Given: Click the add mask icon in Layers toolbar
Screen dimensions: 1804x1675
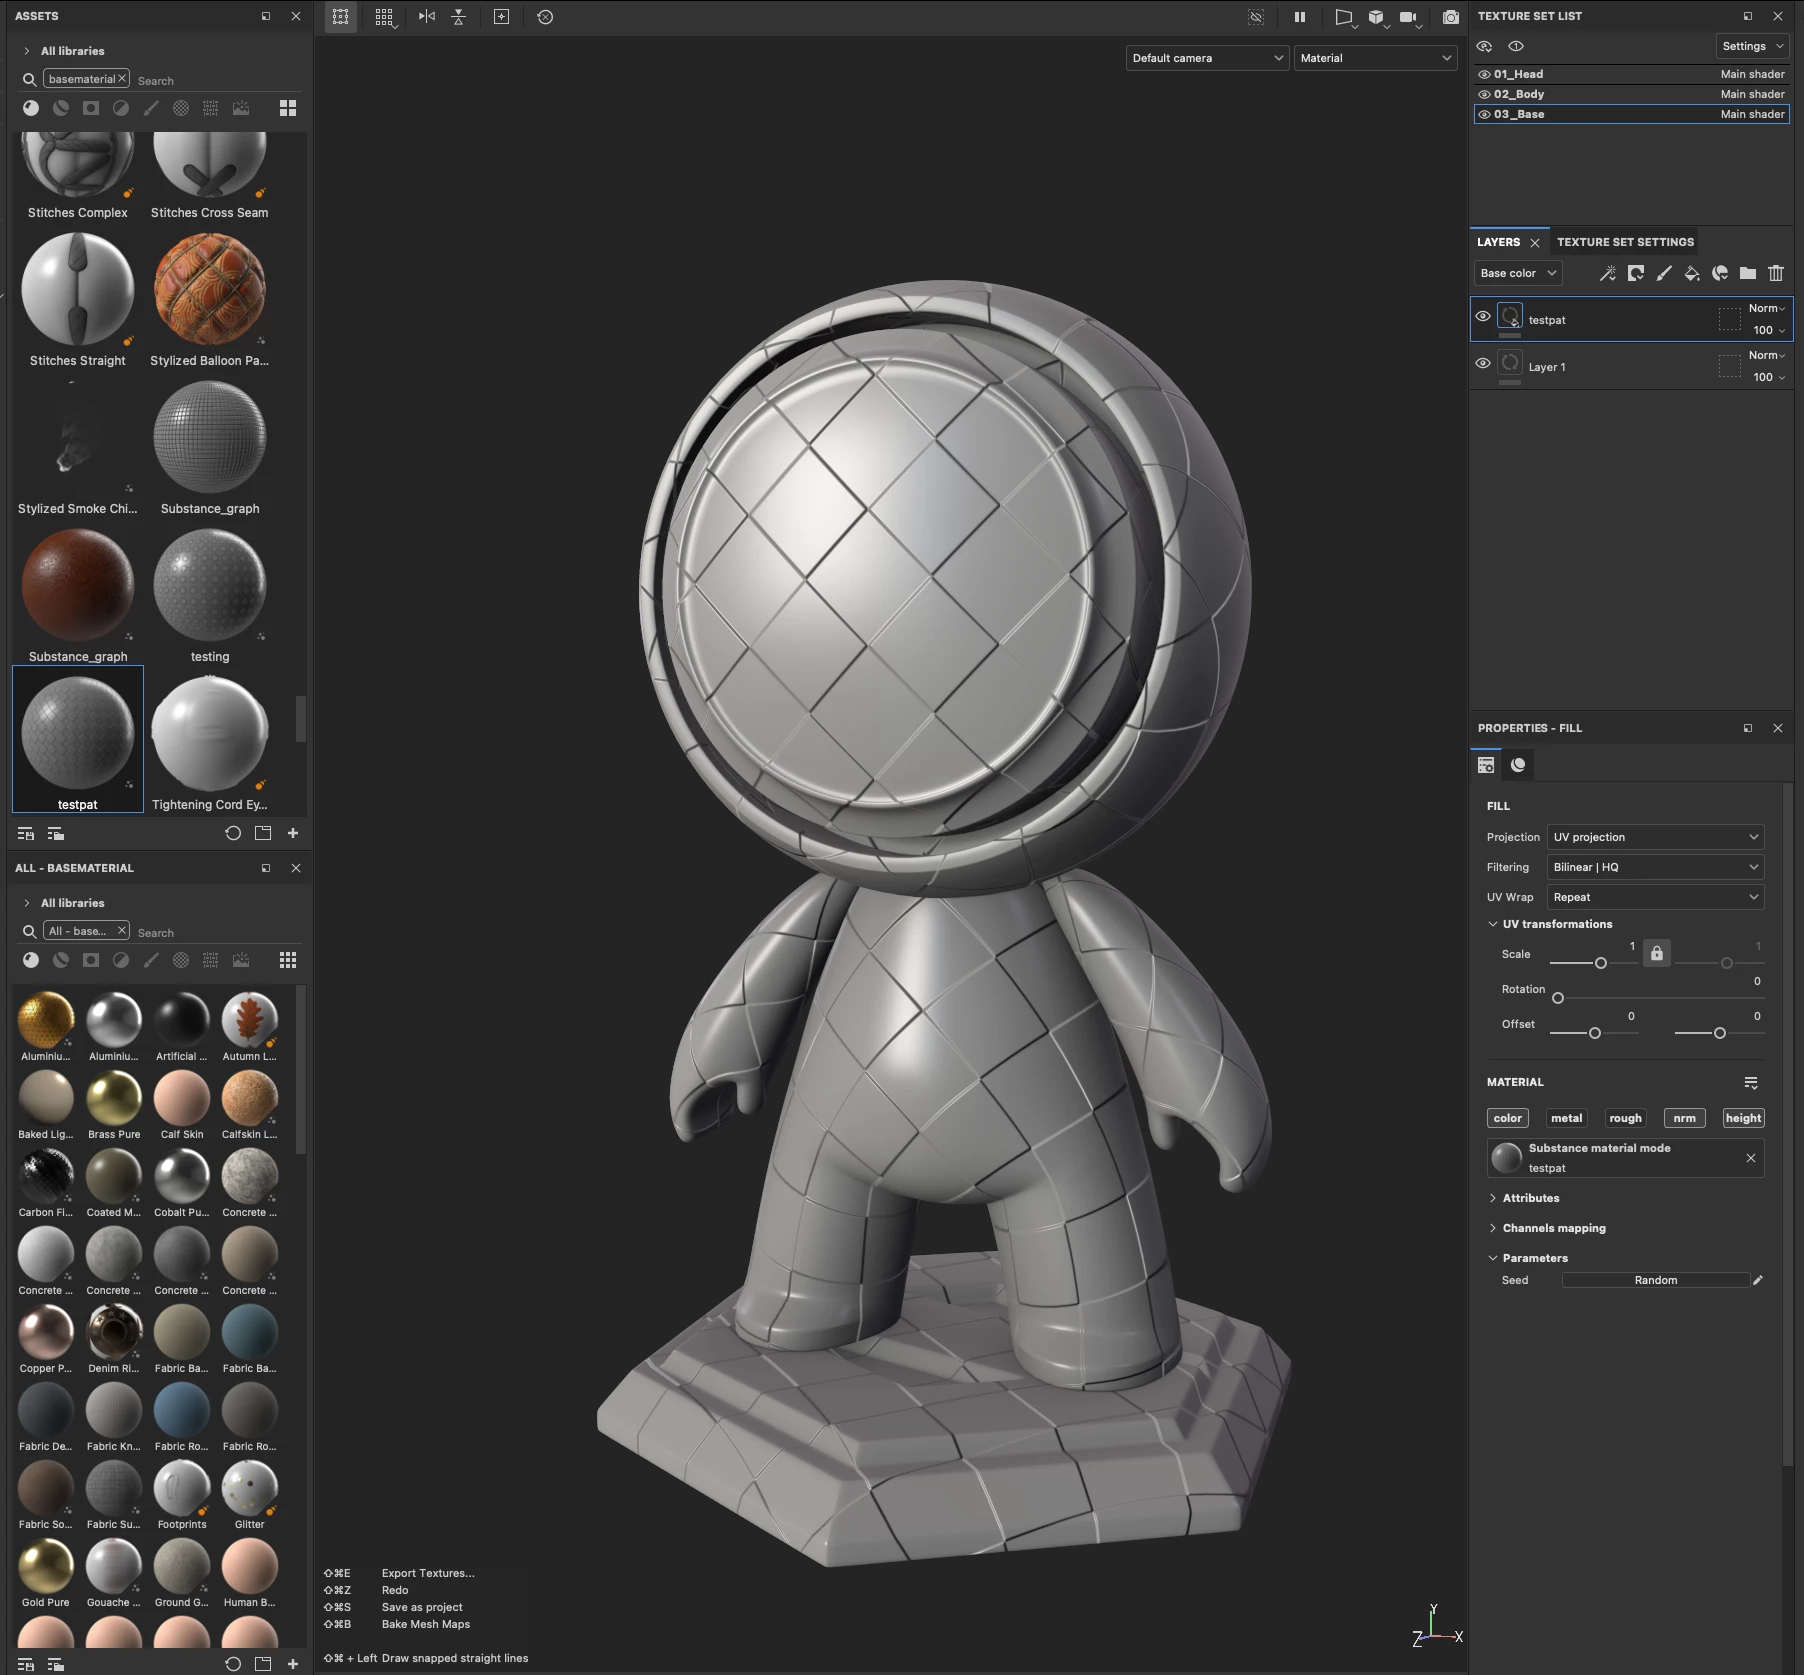Looking at the screenshot, I should pos(1636,273).
